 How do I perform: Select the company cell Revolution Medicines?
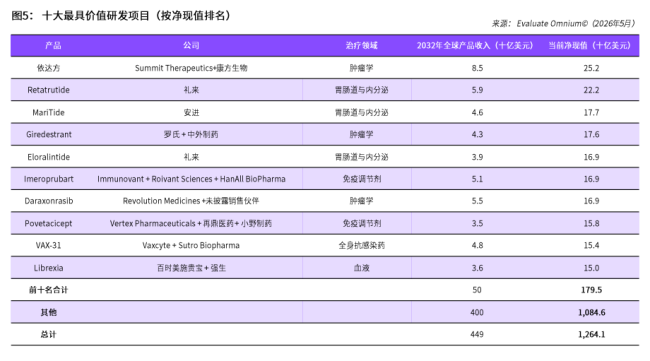[x=191, y=201]
